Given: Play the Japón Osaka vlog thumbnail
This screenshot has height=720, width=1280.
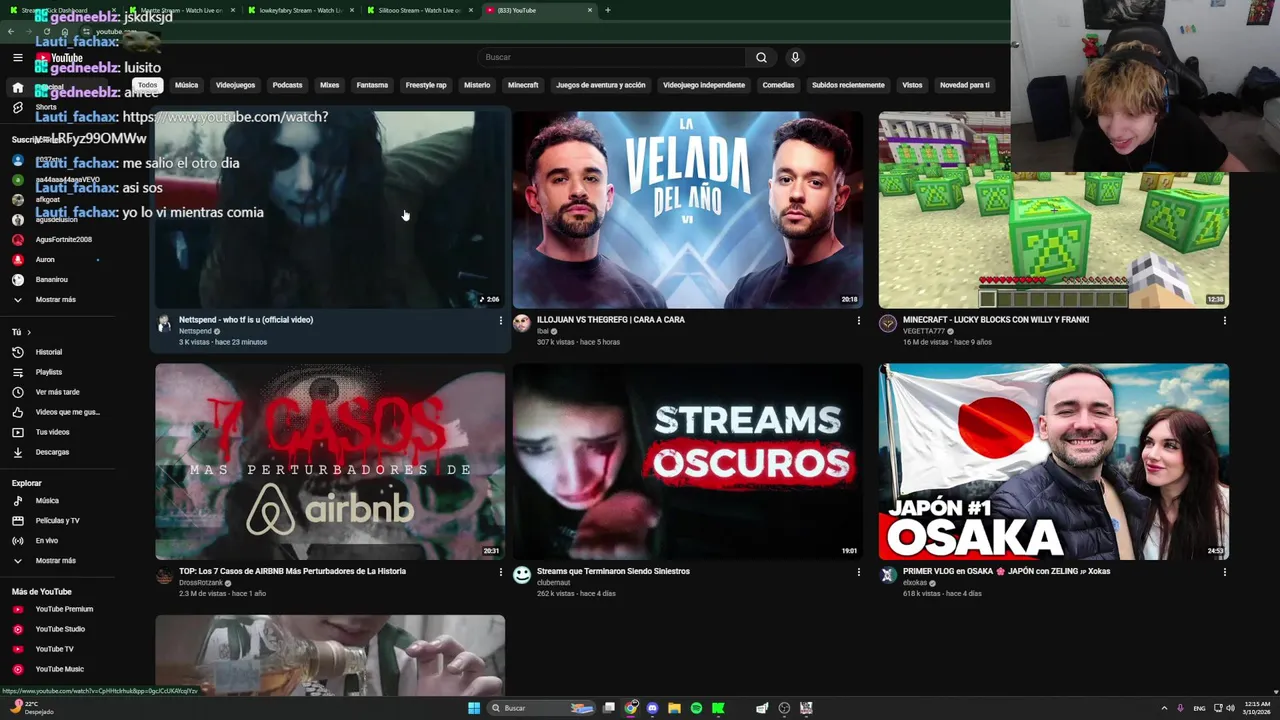Looking at the screenshot, I should tap(1054, 461).
